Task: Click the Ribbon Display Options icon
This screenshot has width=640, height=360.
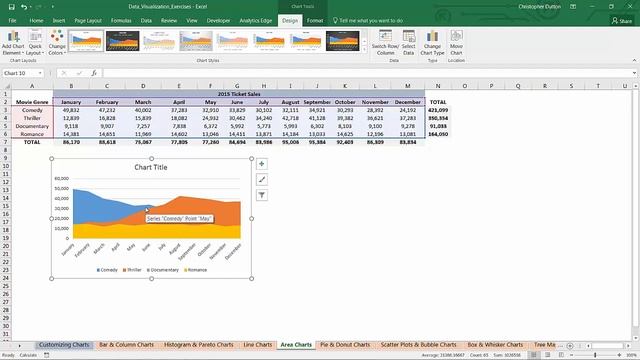Action: pos(573,7)
